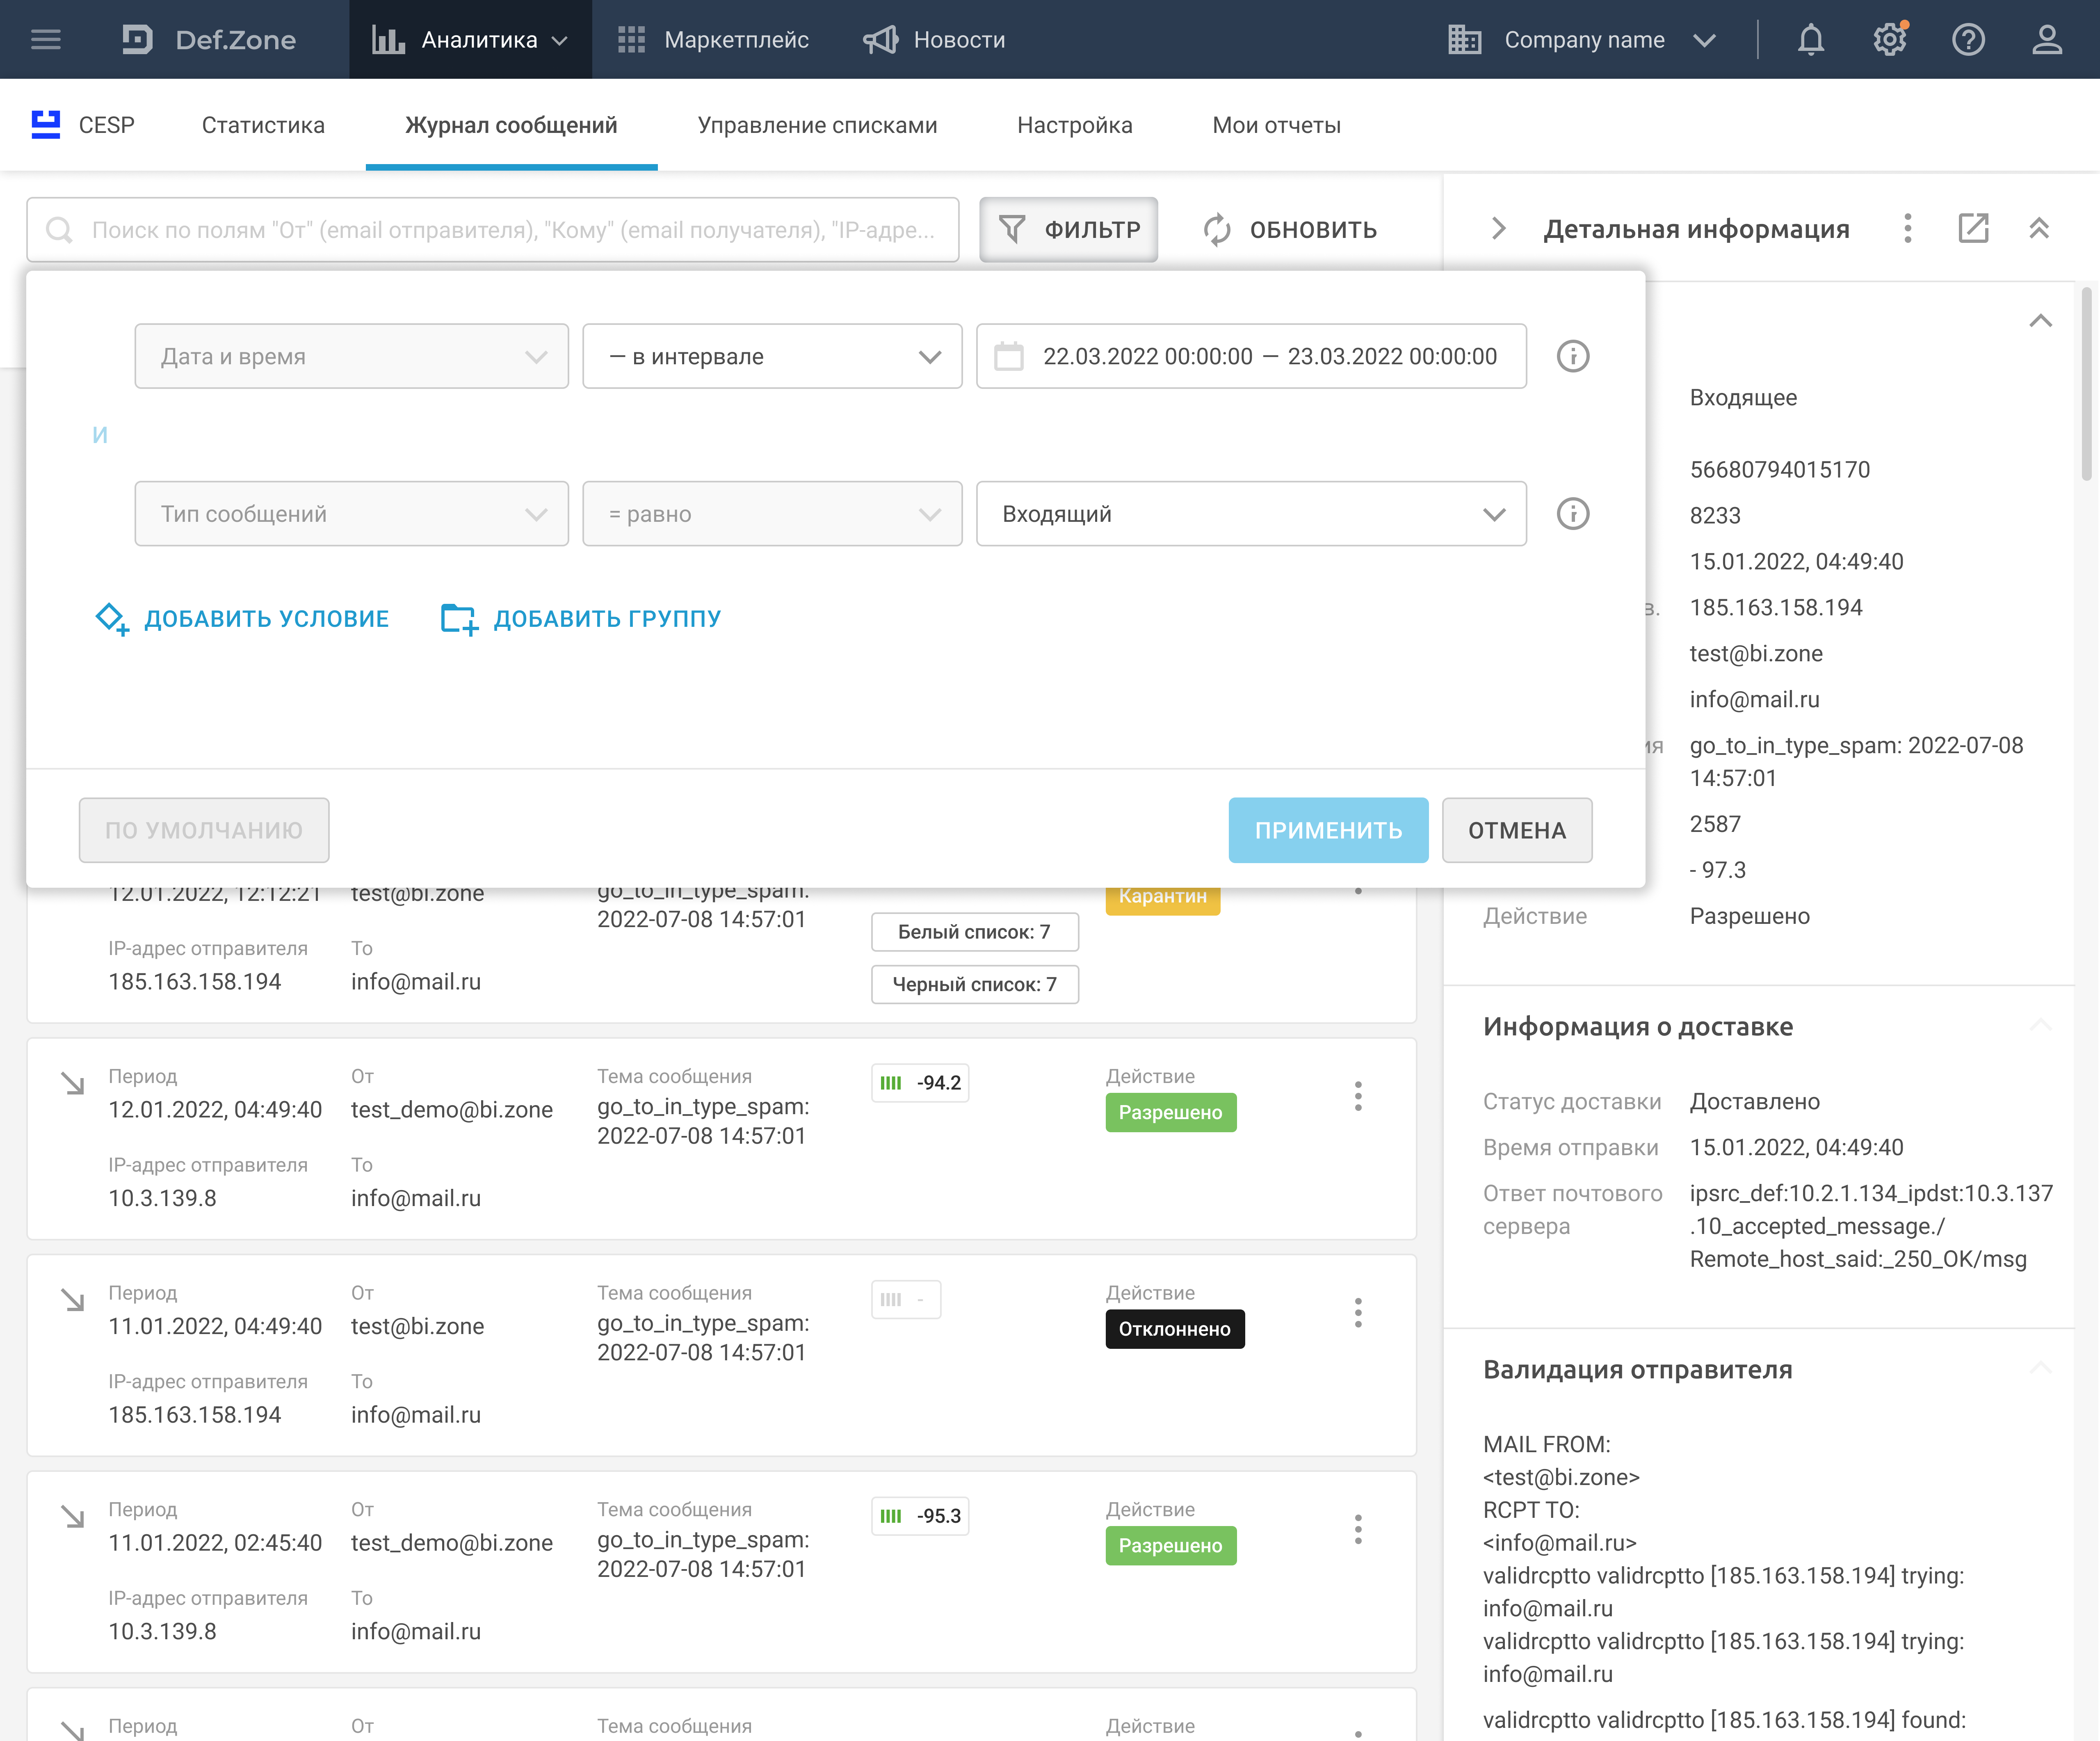The image size is (2100, 1741).
Task: Expand the 'Входящий' value dropdown
Action: coord(1250,514)
